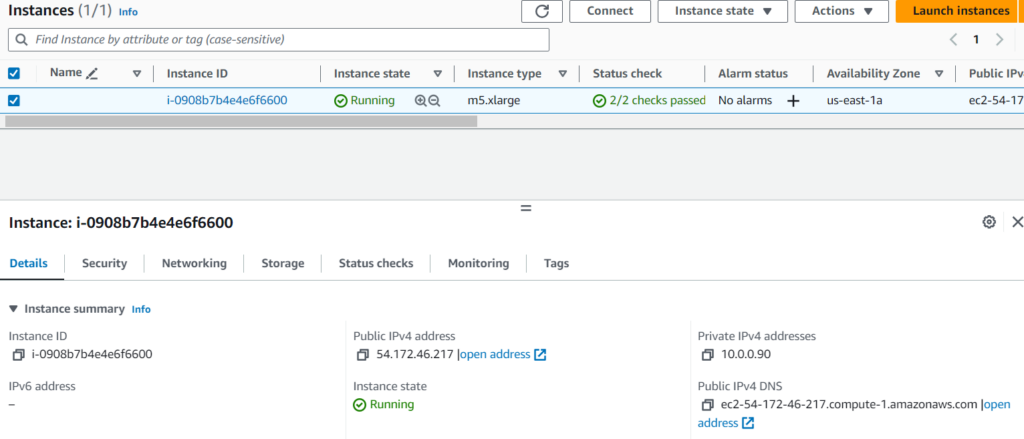Select page number 1 in pagination
Viewport: 1024px width, 439px height.
click(x=976, y=40)
